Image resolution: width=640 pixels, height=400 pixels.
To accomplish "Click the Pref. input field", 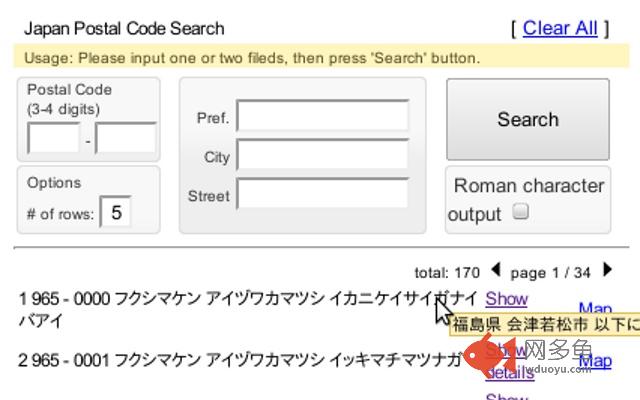I will (322, 116).
